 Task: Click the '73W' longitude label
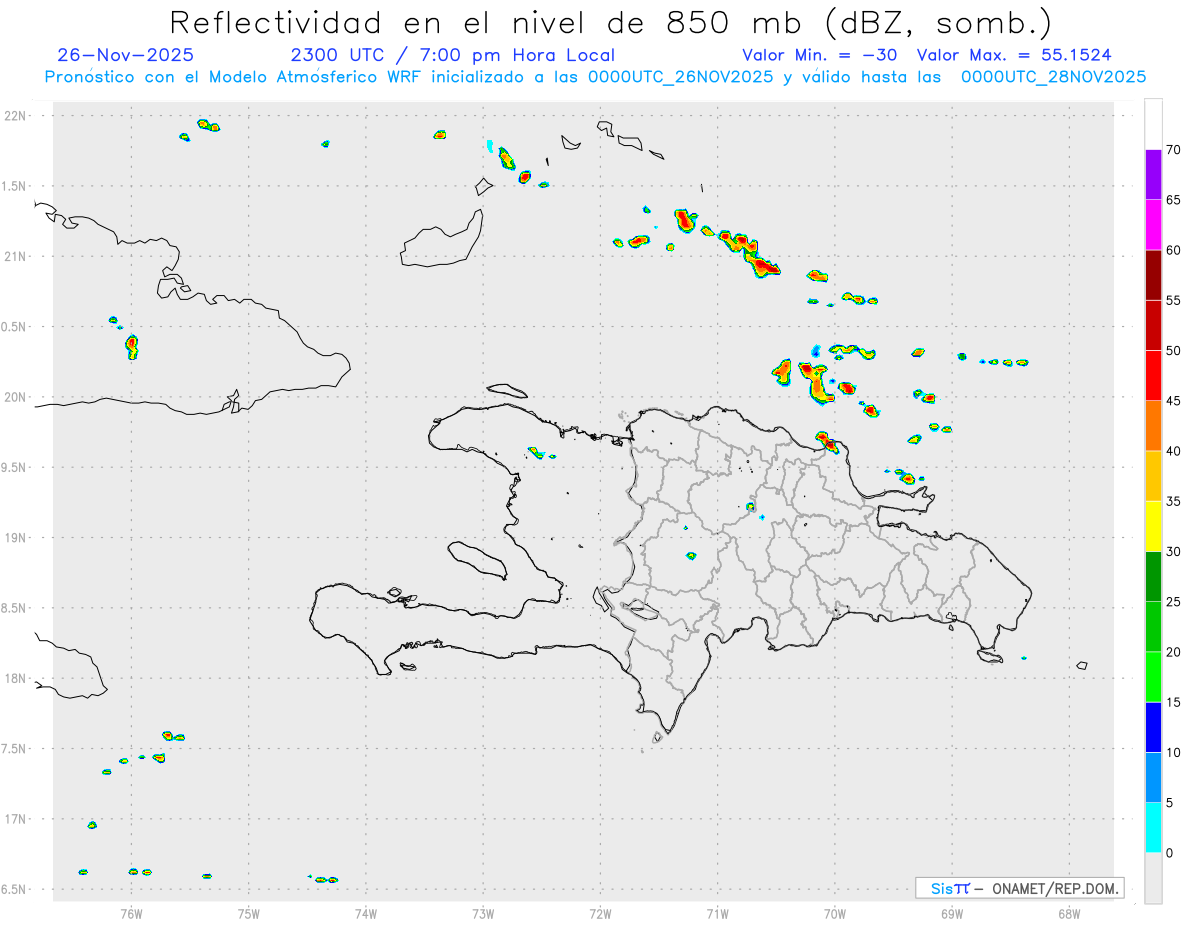click(x=483, y=913)
